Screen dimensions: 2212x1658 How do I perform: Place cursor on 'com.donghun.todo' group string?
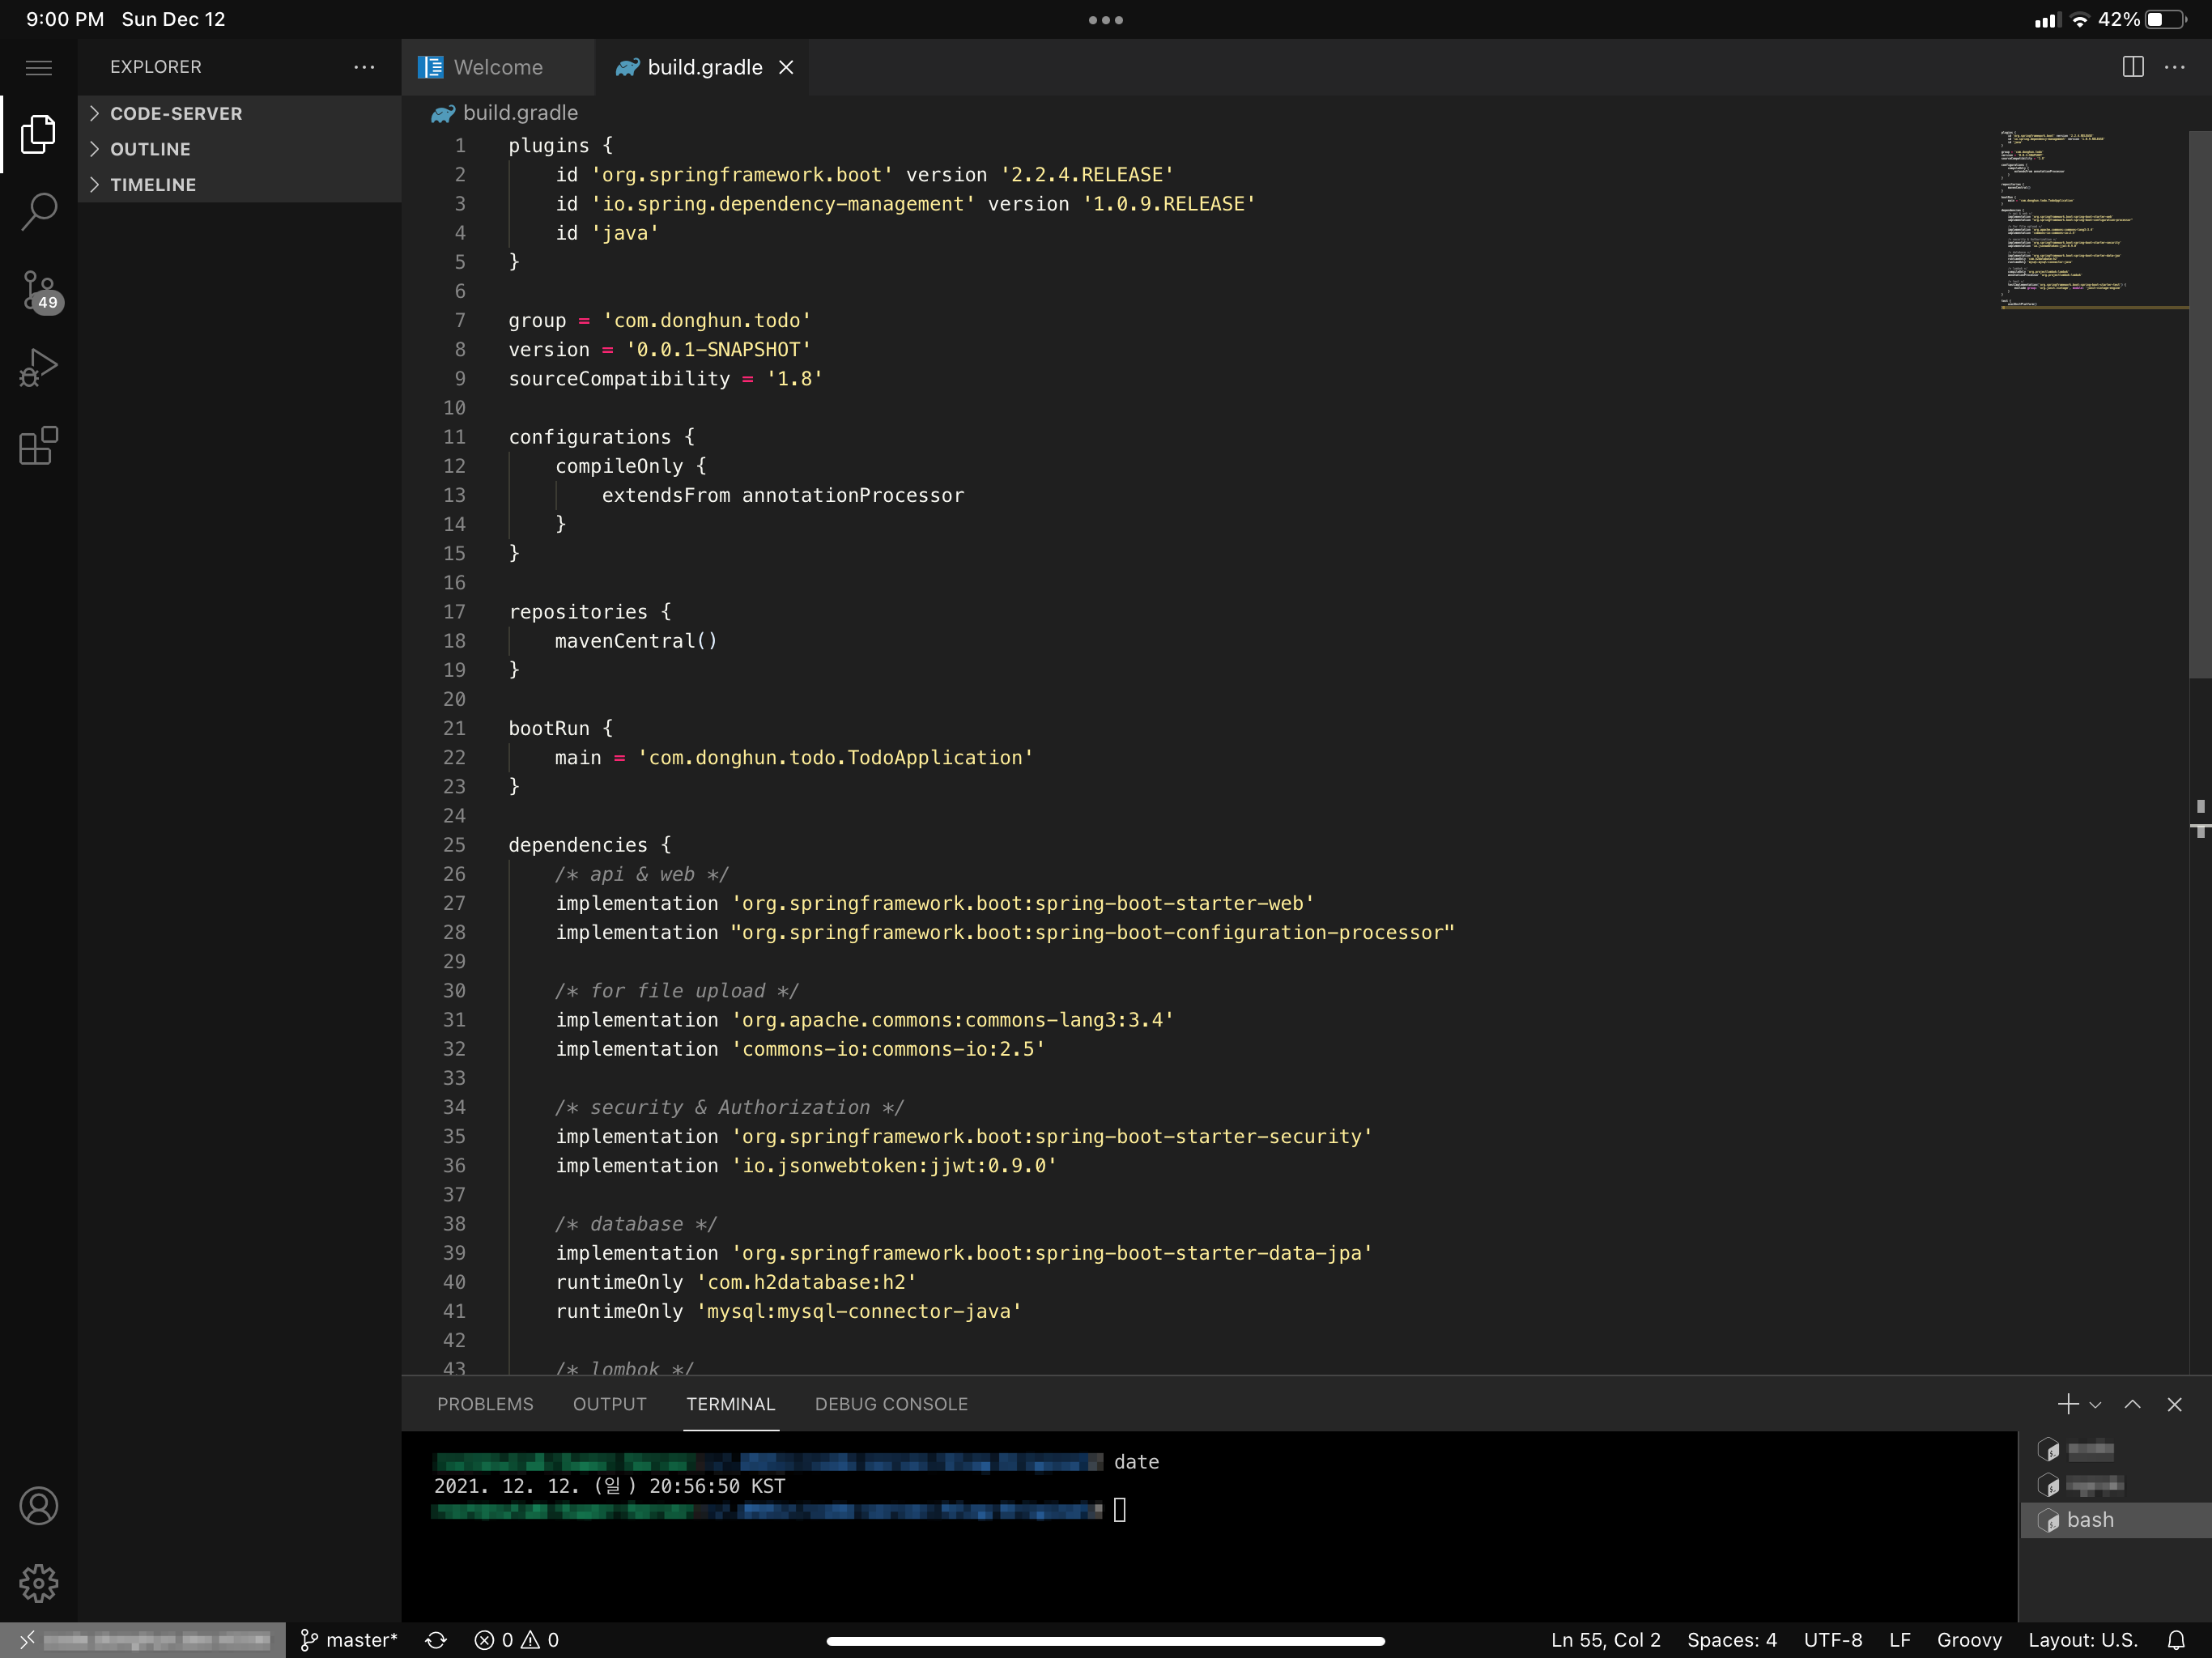707,321
